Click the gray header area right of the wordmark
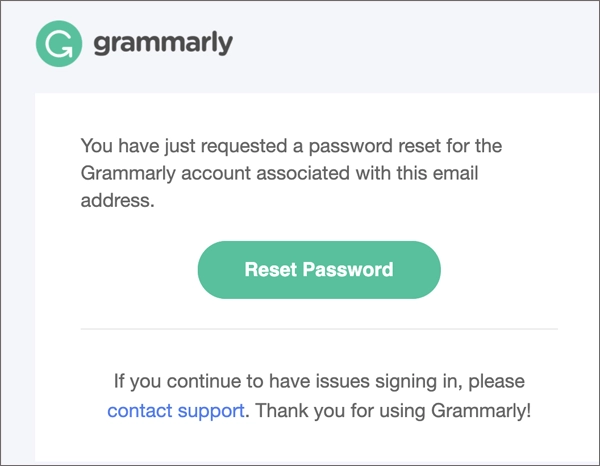 [420, 44]
